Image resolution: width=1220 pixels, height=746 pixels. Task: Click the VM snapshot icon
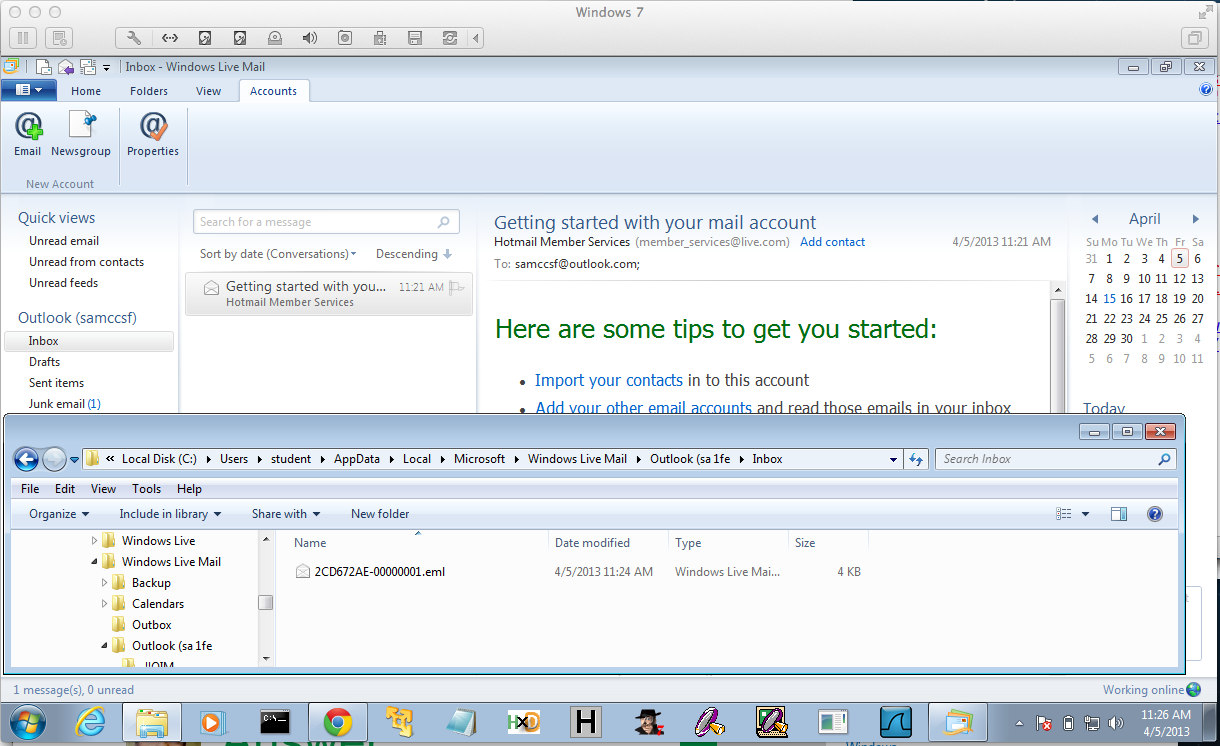pyautogui.click(x=59, y=38)
